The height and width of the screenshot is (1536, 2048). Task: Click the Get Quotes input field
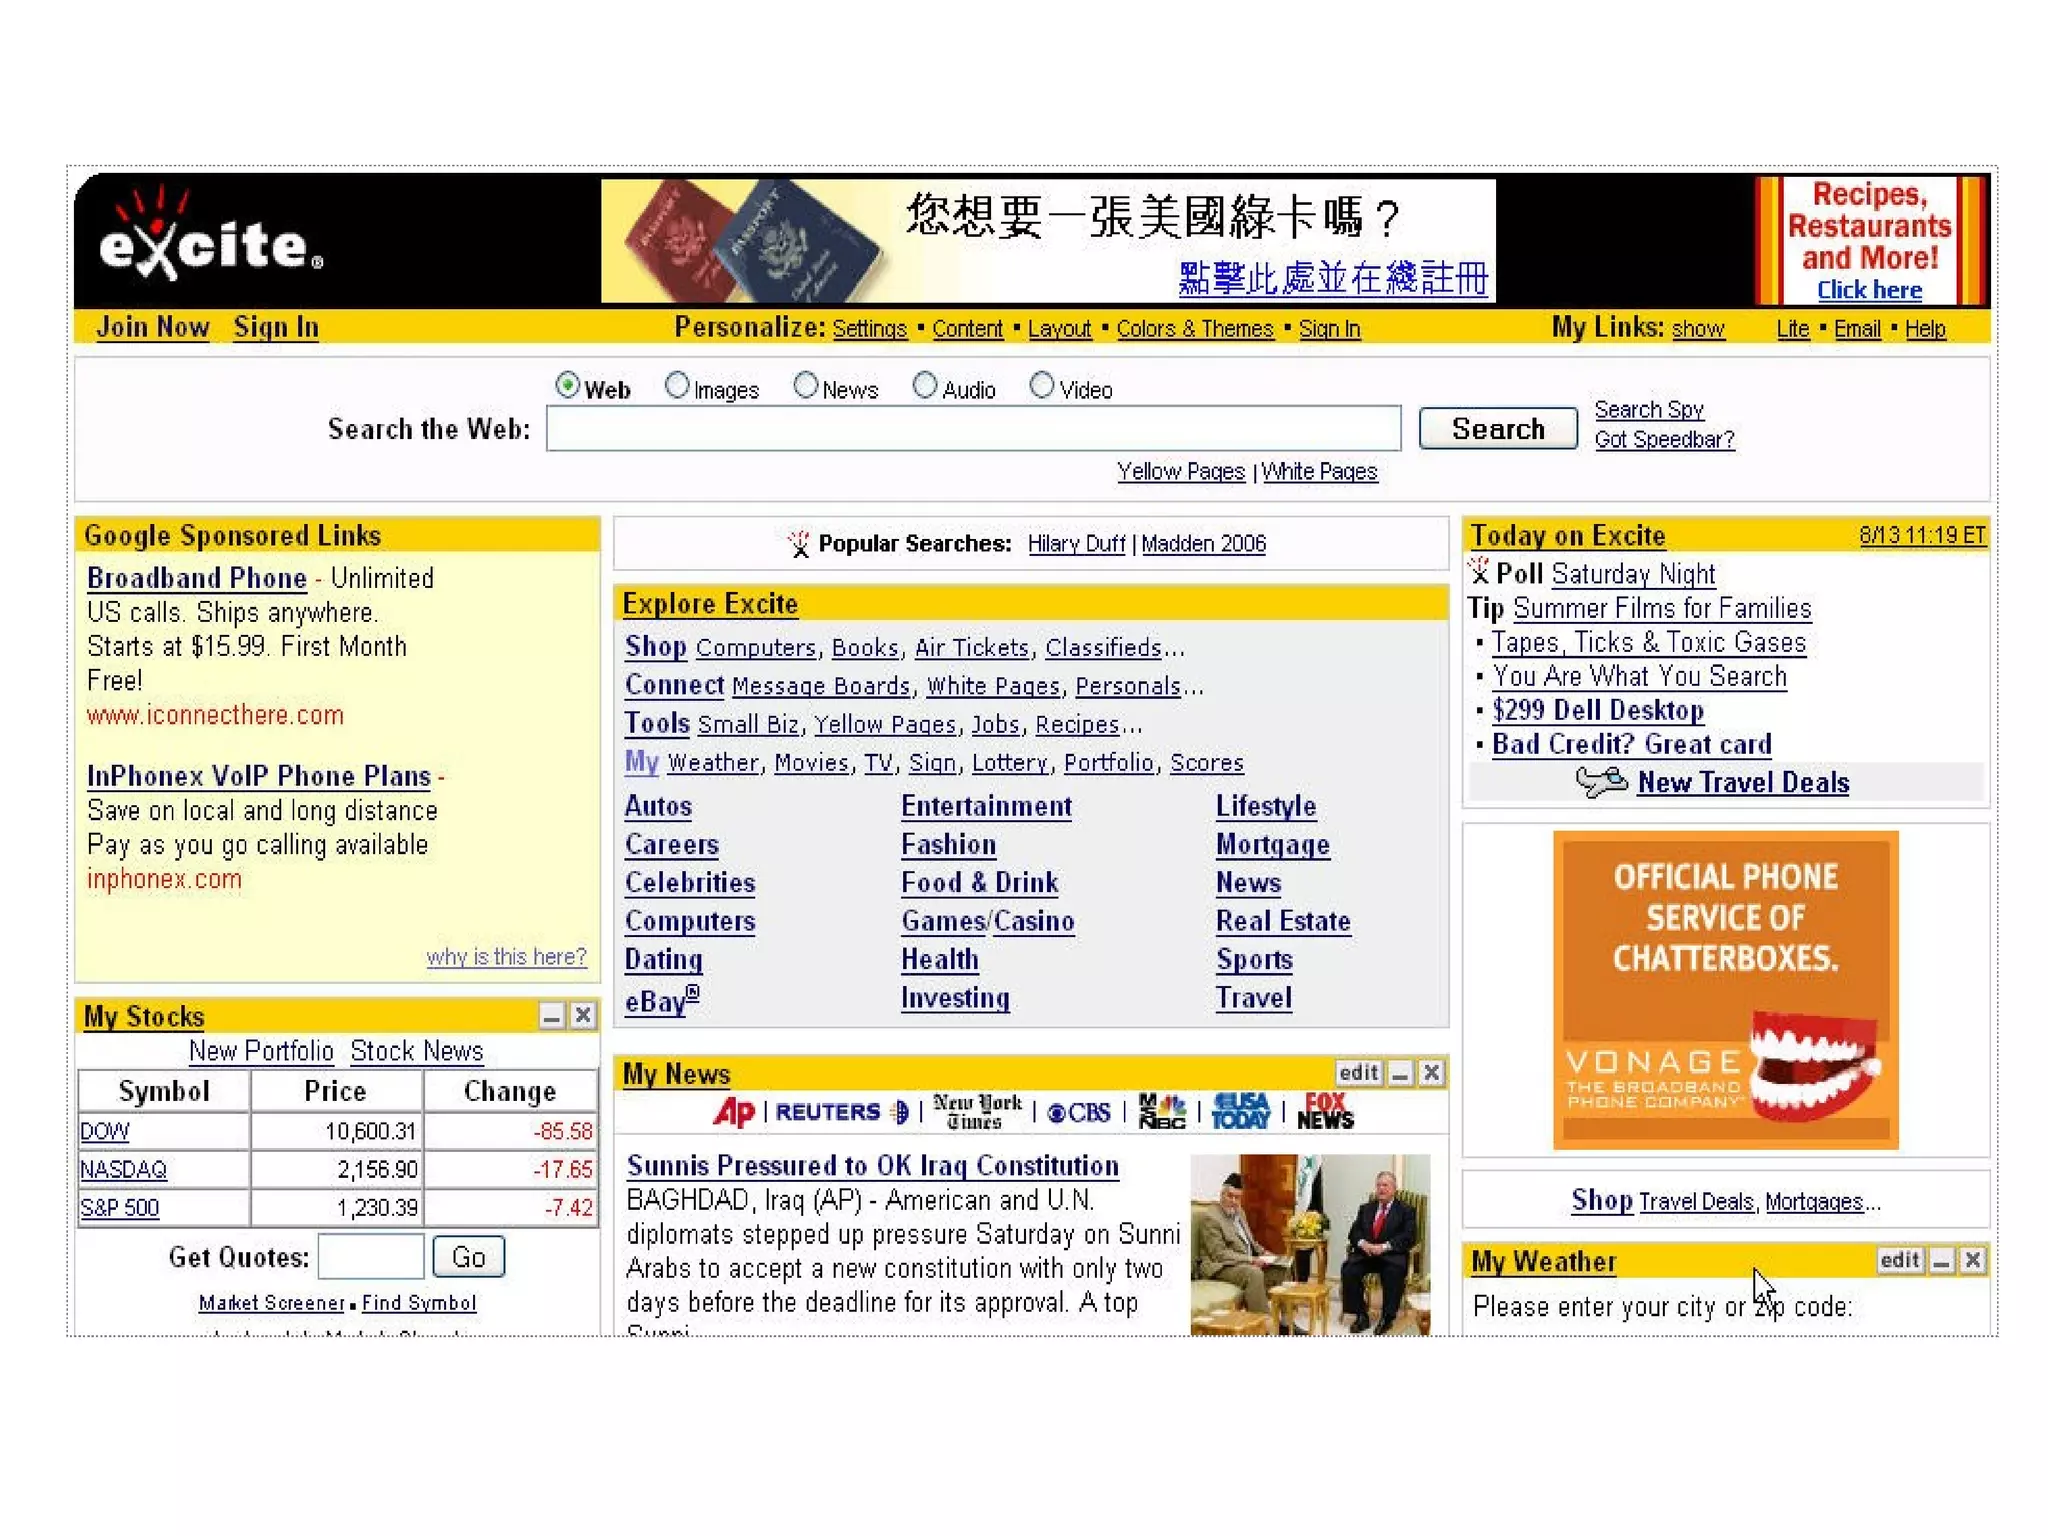click(x=371, y=1257)
